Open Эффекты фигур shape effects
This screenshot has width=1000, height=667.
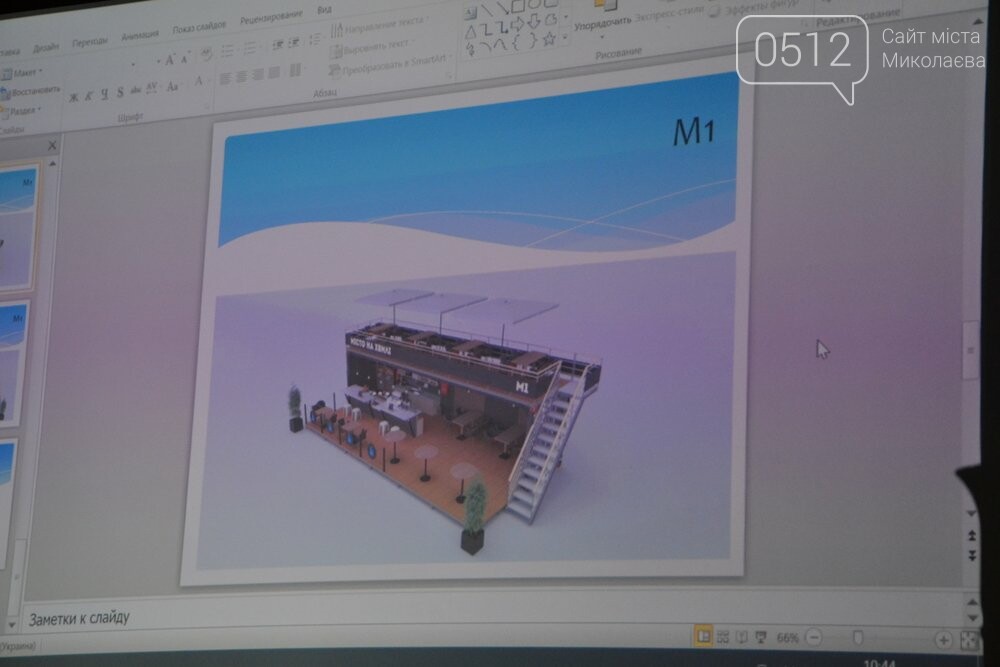click(755, 8)
